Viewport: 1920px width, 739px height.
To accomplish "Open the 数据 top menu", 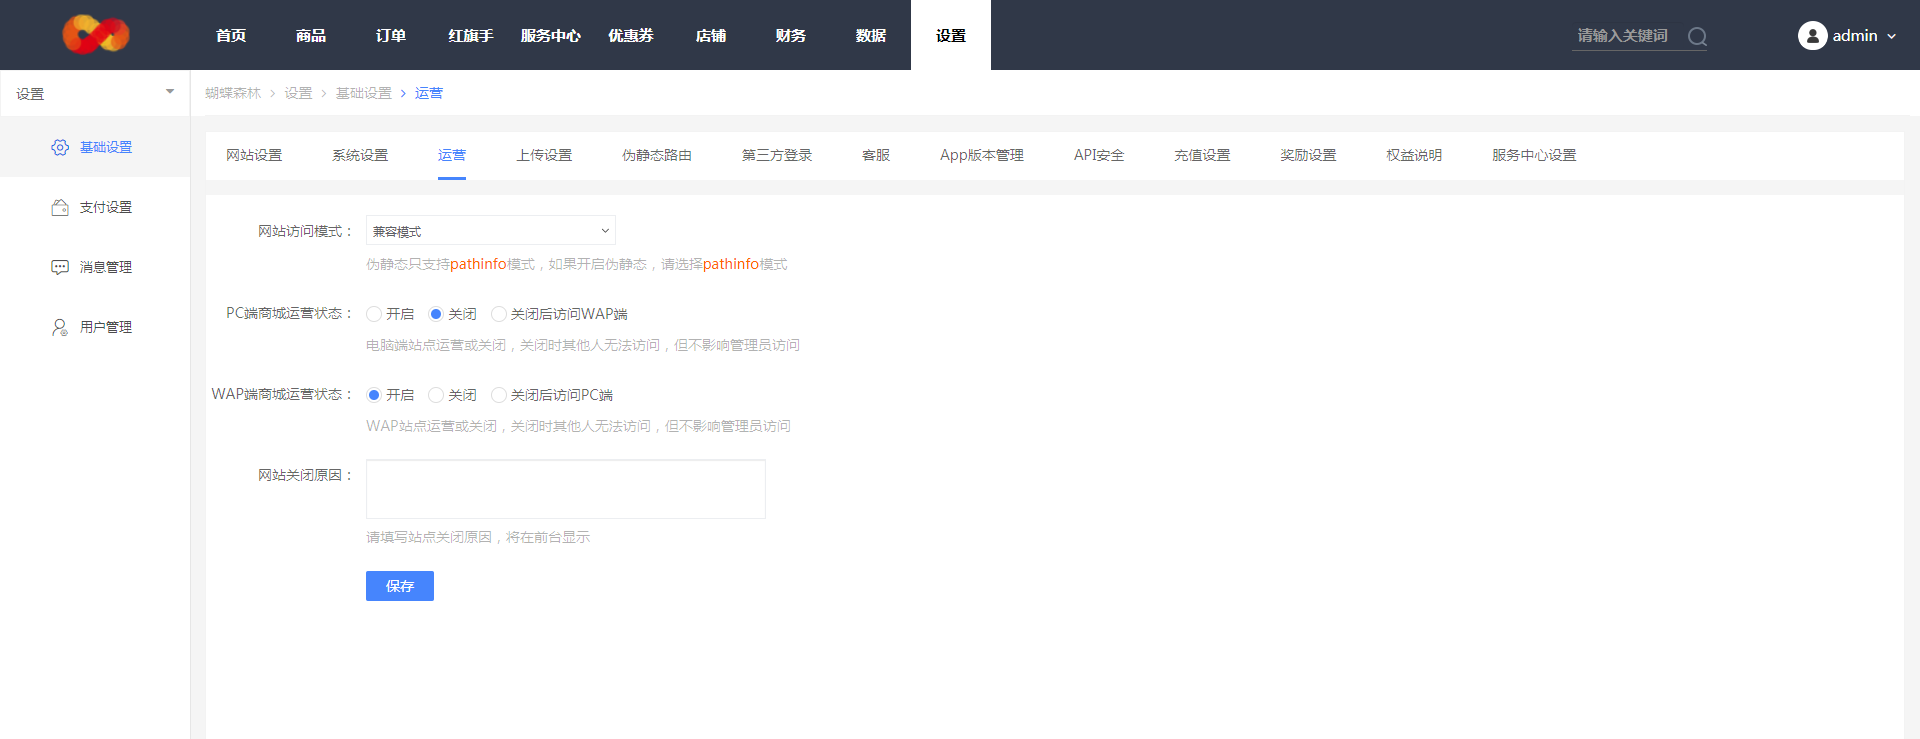I will click(x=871, y=36).
